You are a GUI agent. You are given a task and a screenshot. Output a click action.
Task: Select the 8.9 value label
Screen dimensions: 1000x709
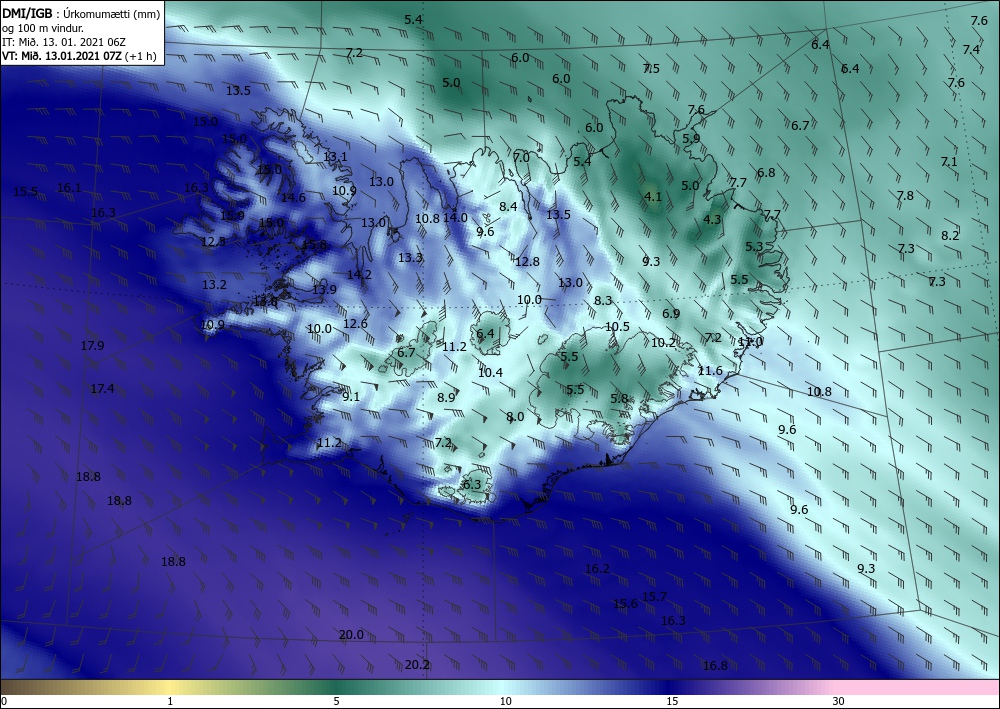click(446, 398)
